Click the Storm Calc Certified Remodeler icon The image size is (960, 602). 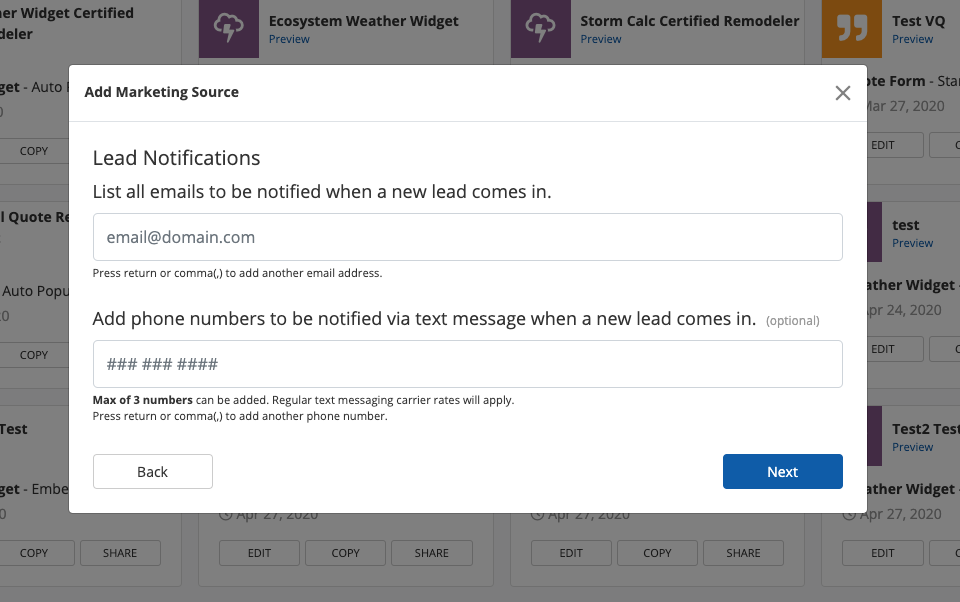[x=541, y=28]
